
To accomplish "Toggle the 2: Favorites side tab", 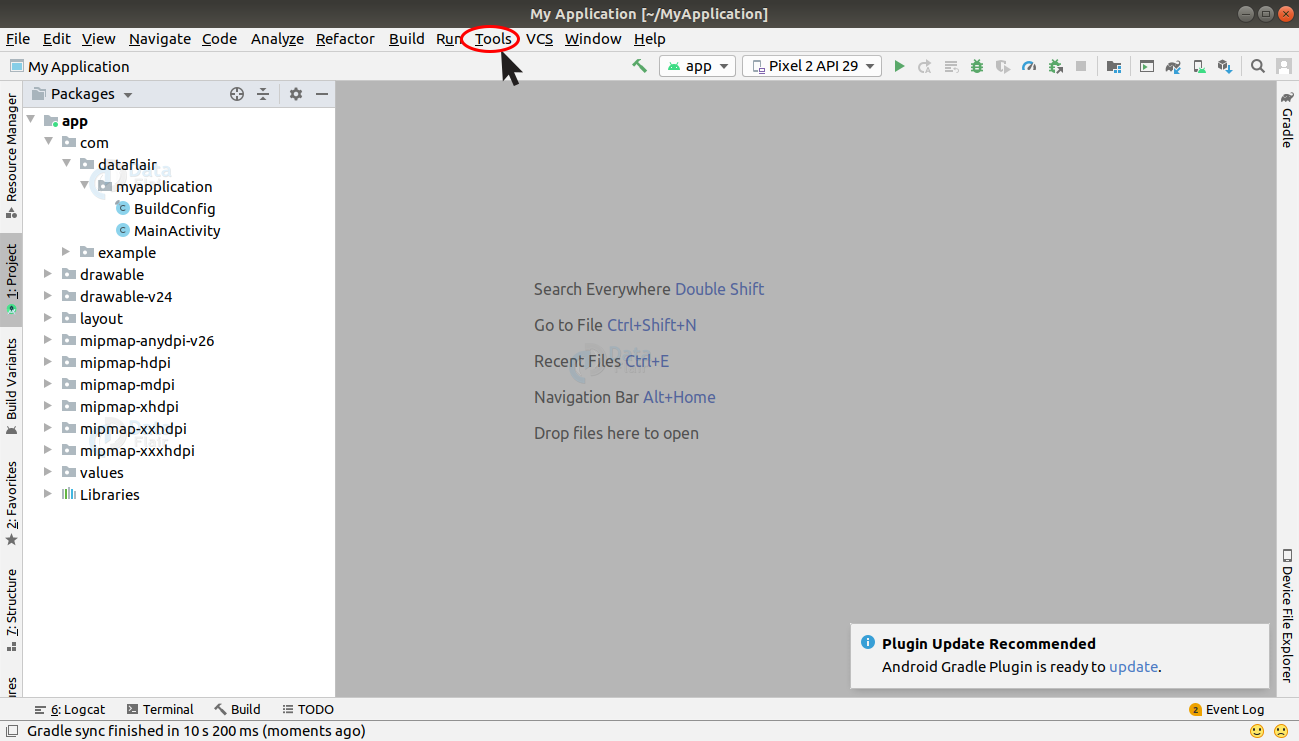I will (x=11, y=502).
